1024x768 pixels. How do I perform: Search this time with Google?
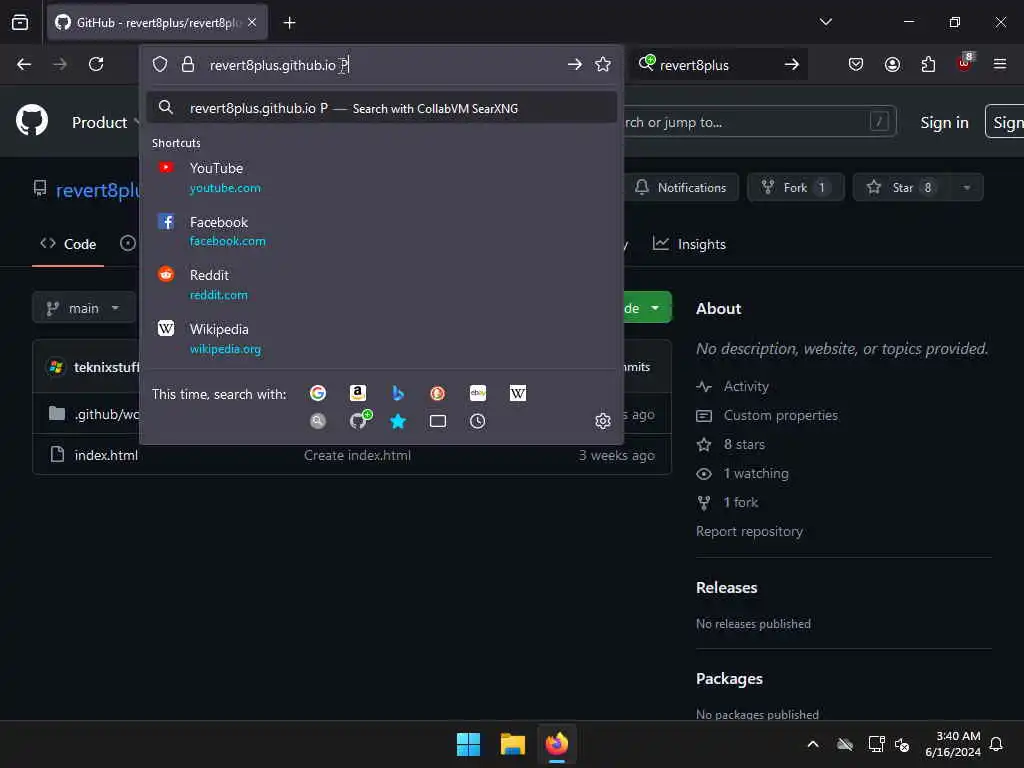point(318,393)
